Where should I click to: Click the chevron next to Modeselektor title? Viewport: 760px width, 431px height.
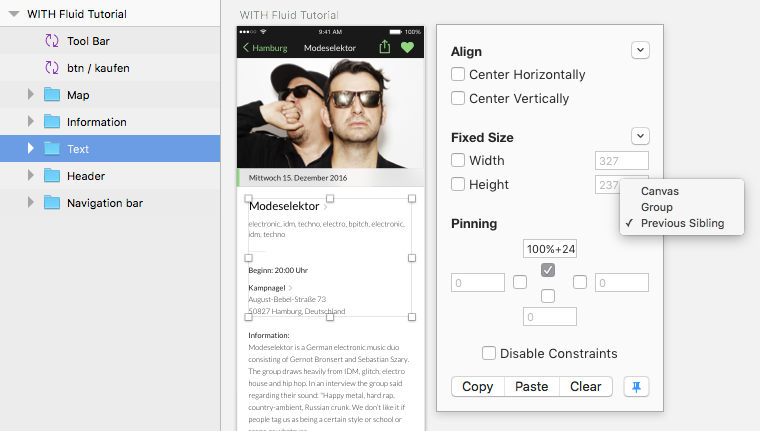[x=325, y=207]
